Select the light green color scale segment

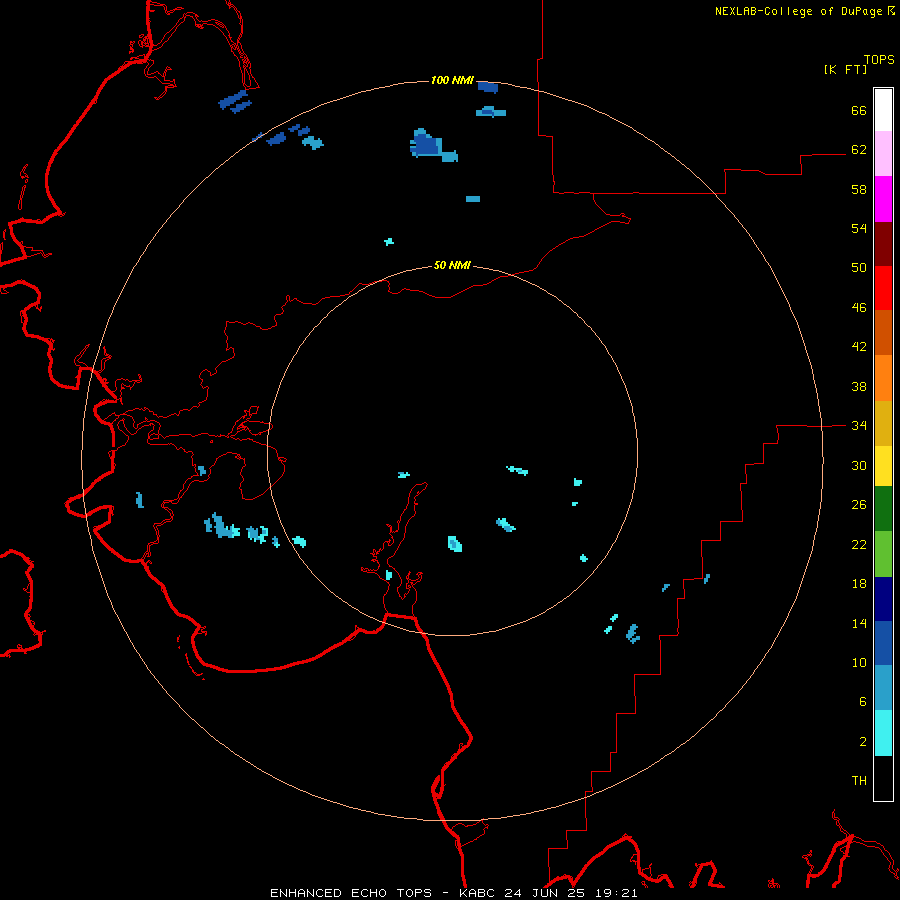coord(883,554)
